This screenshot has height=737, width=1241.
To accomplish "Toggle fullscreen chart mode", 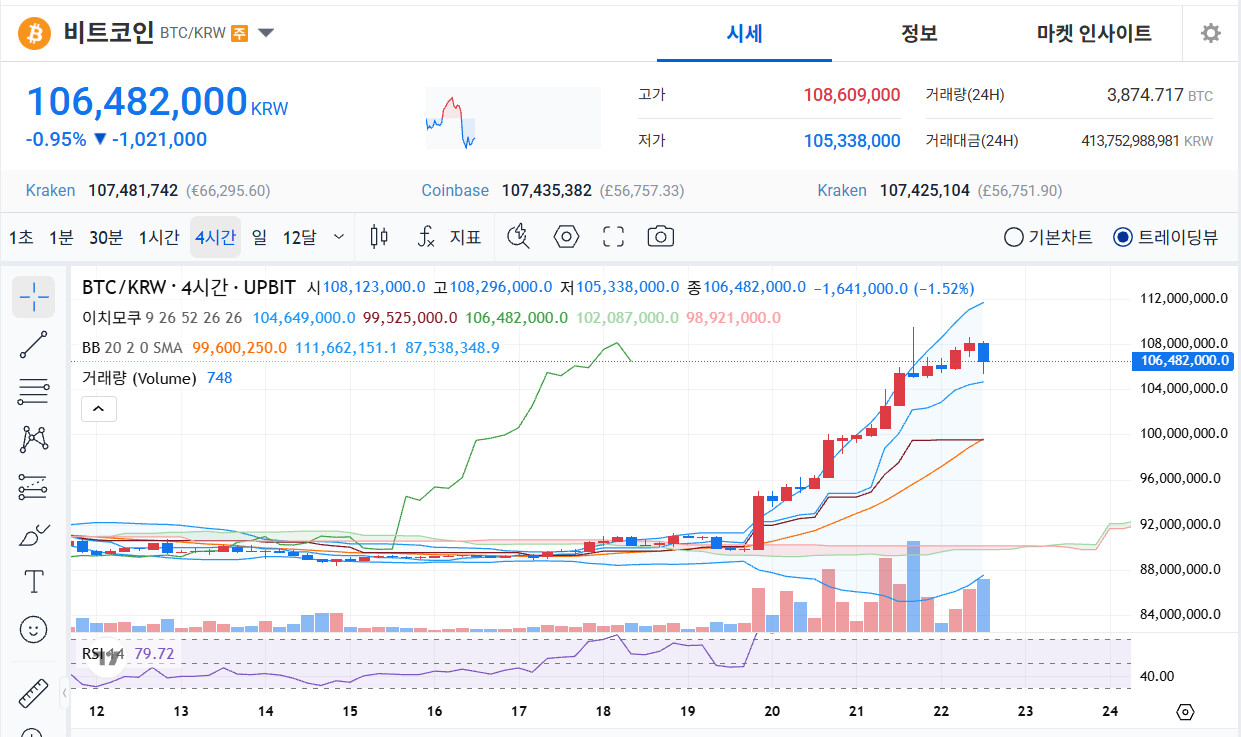I will tap(613, 237).
